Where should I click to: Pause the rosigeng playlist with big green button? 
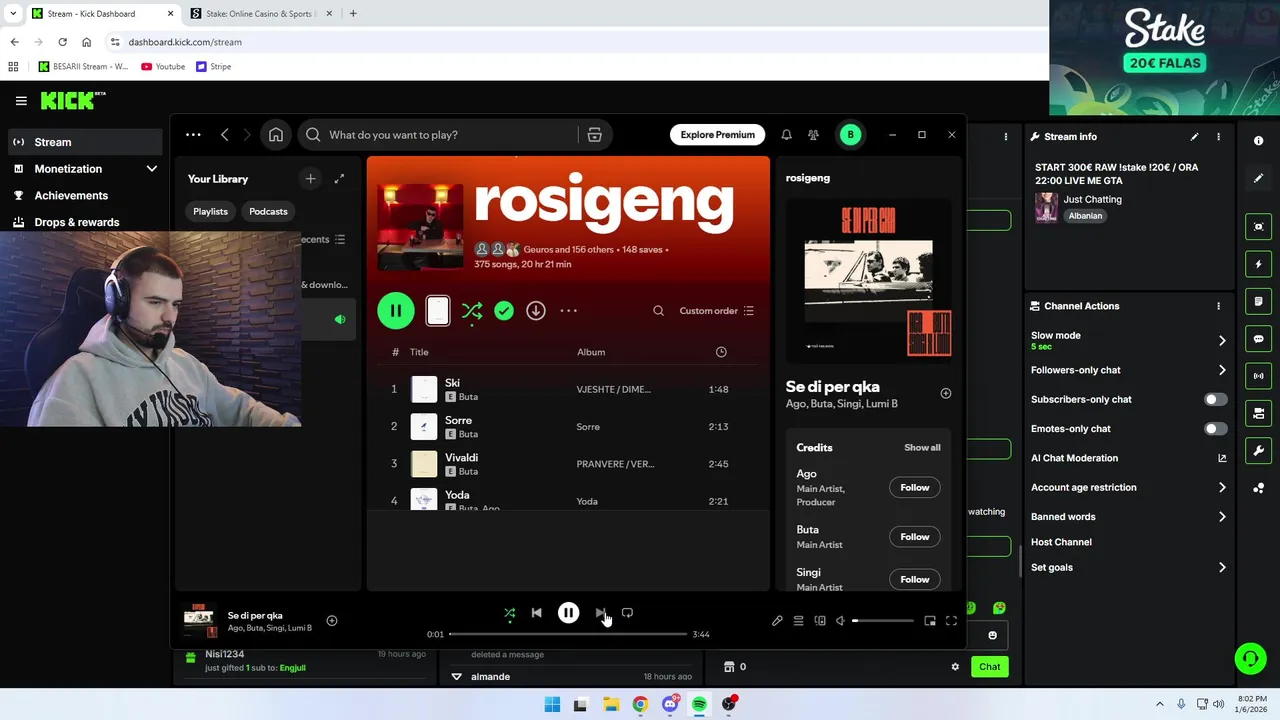tap(396, 311)
